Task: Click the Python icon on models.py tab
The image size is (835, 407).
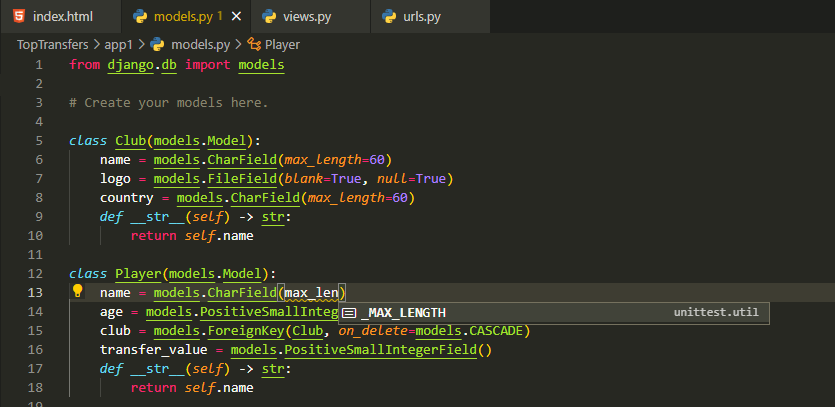Action: pyautogui.click(x=140, y=17)
